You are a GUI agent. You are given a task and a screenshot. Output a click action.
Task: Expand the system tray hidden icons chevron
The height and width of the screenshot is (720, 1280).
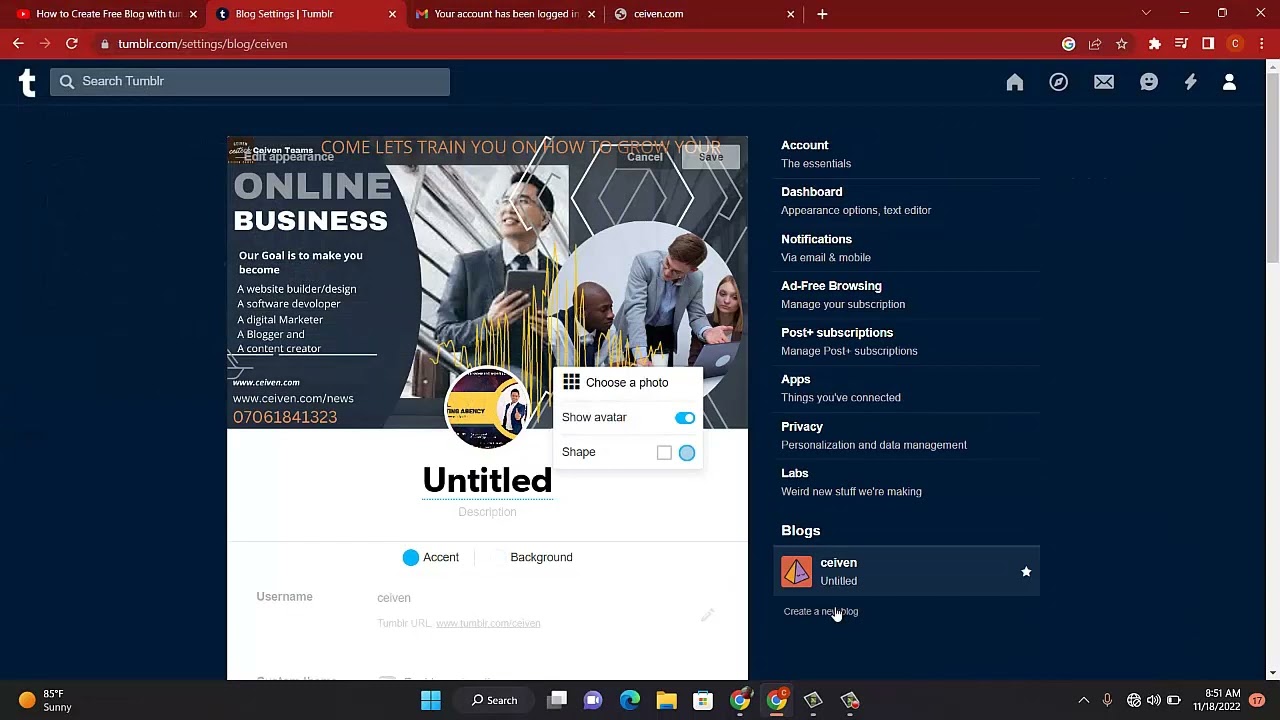point(1084,700)
